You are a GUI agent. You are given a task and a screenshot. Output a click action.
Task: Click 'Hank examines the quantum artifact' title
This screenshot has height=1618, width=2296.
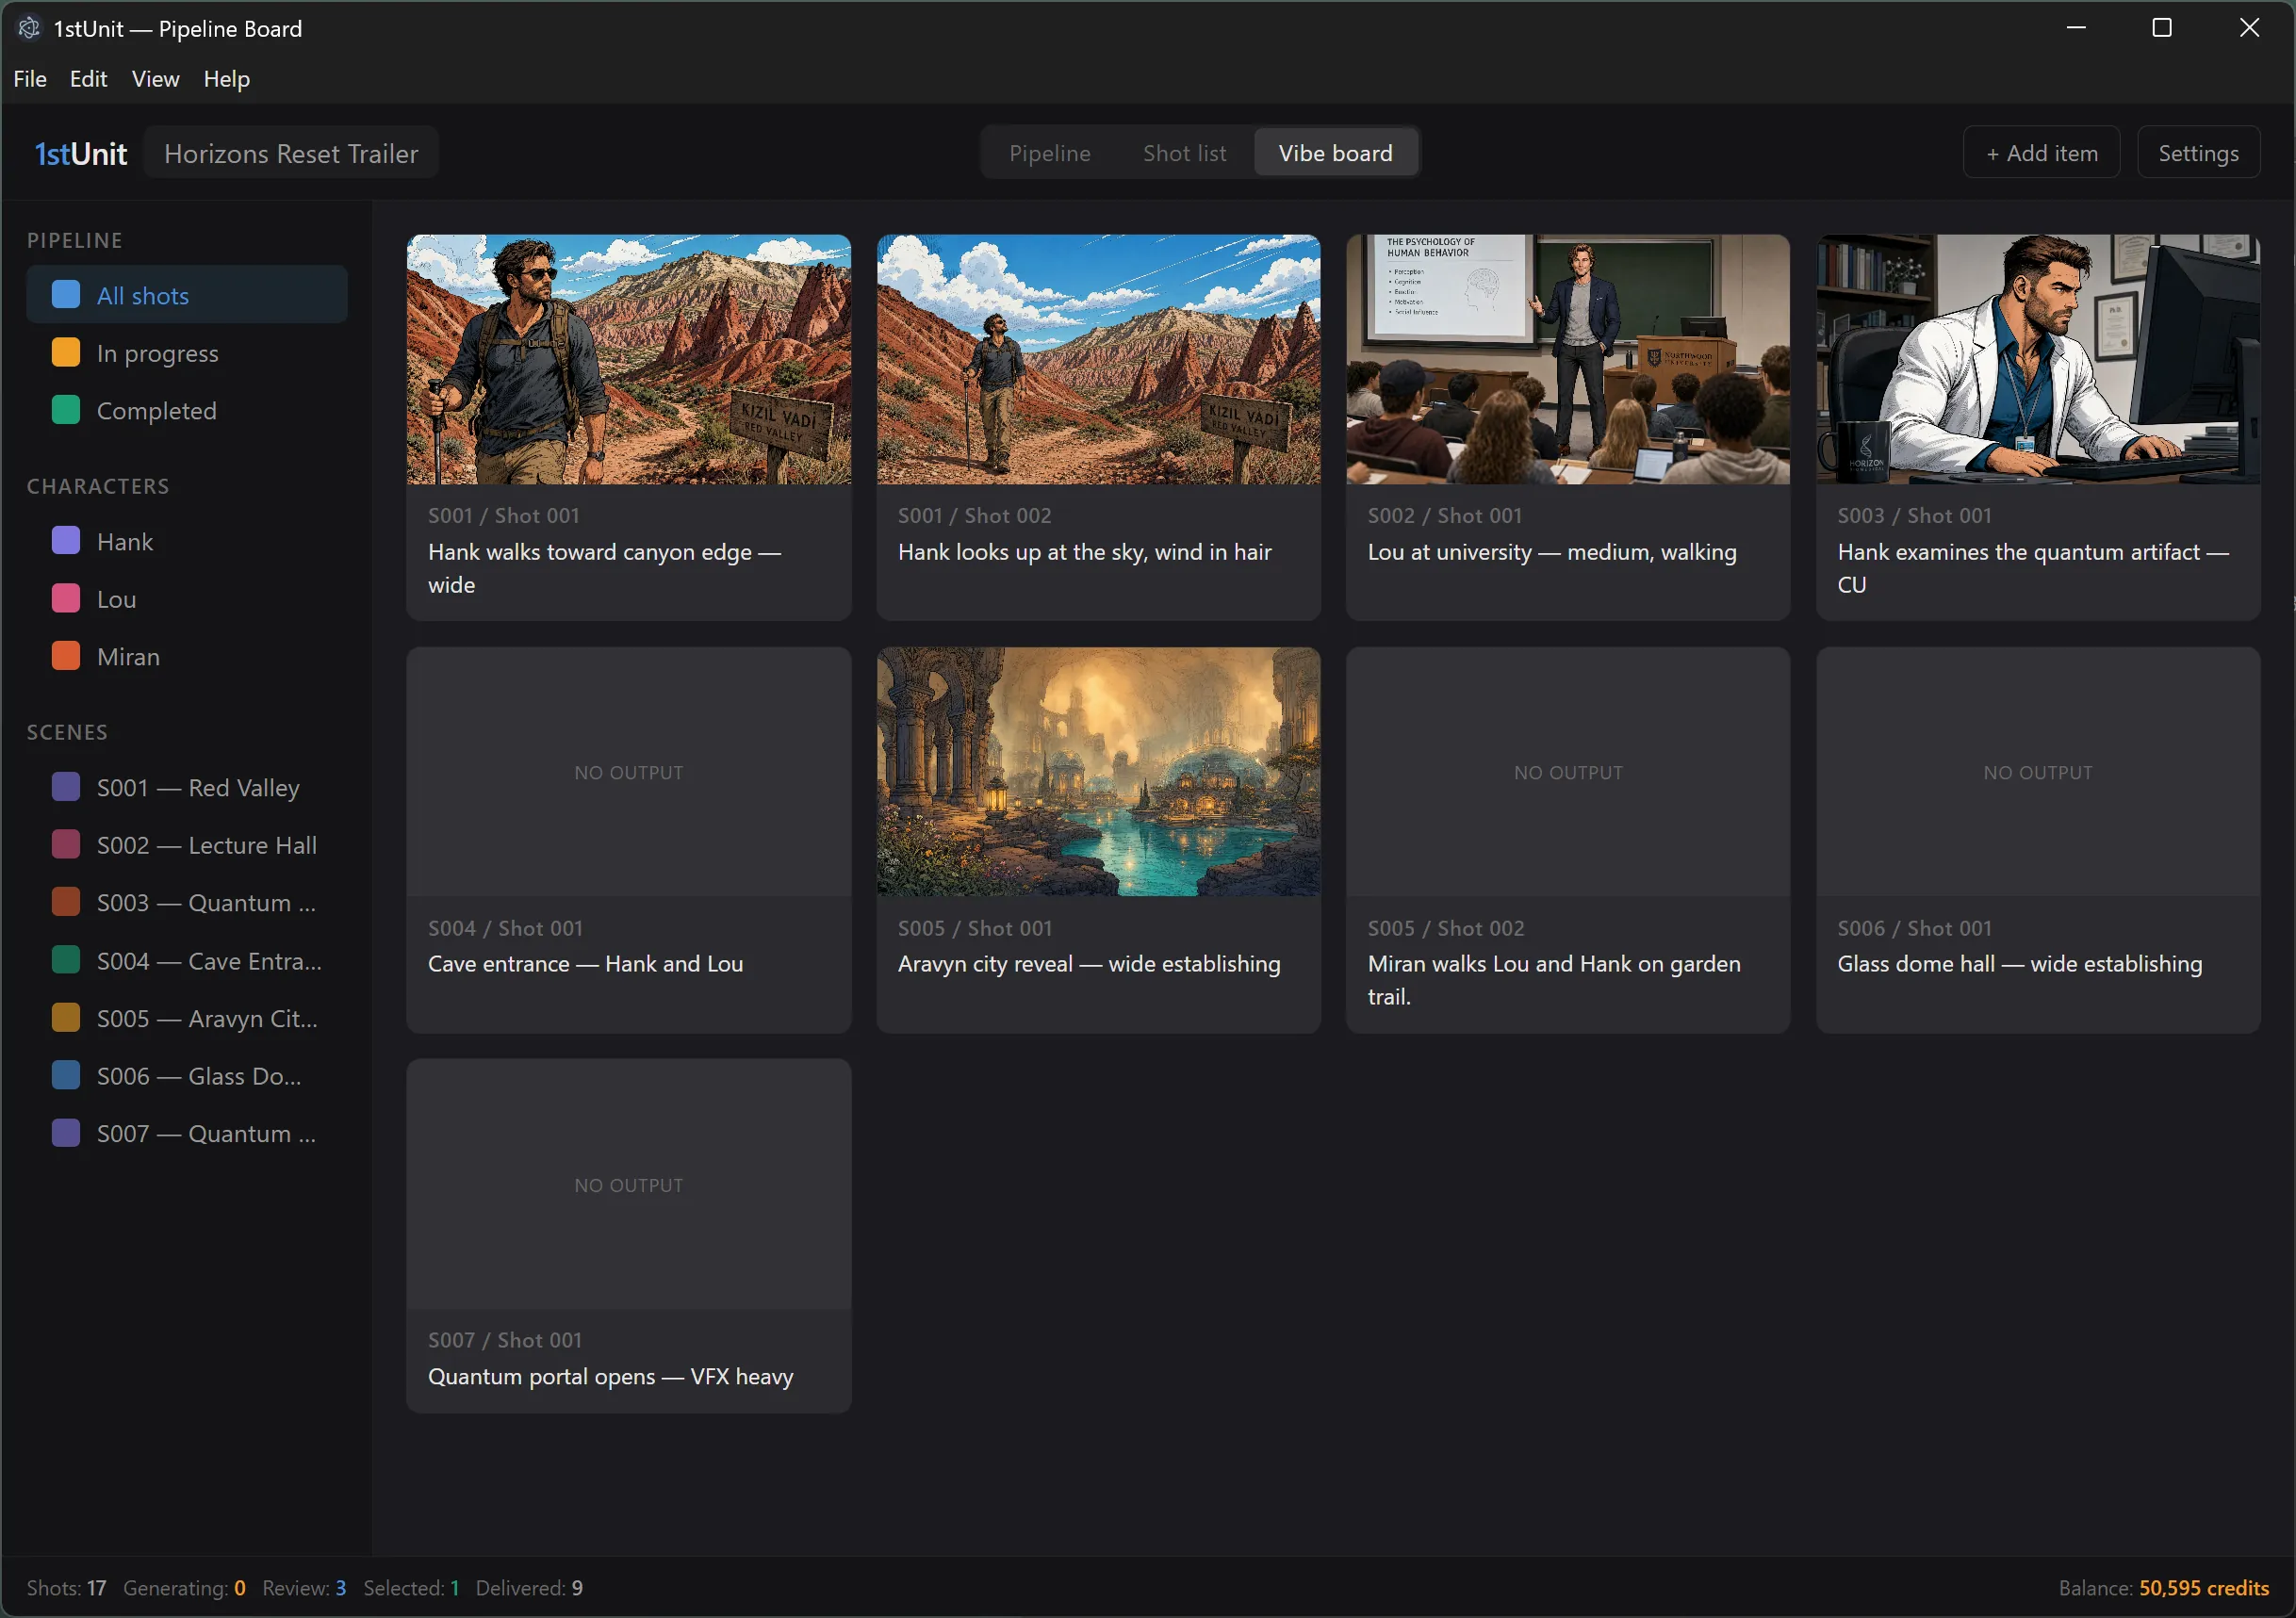click(x=2032, y=568)
